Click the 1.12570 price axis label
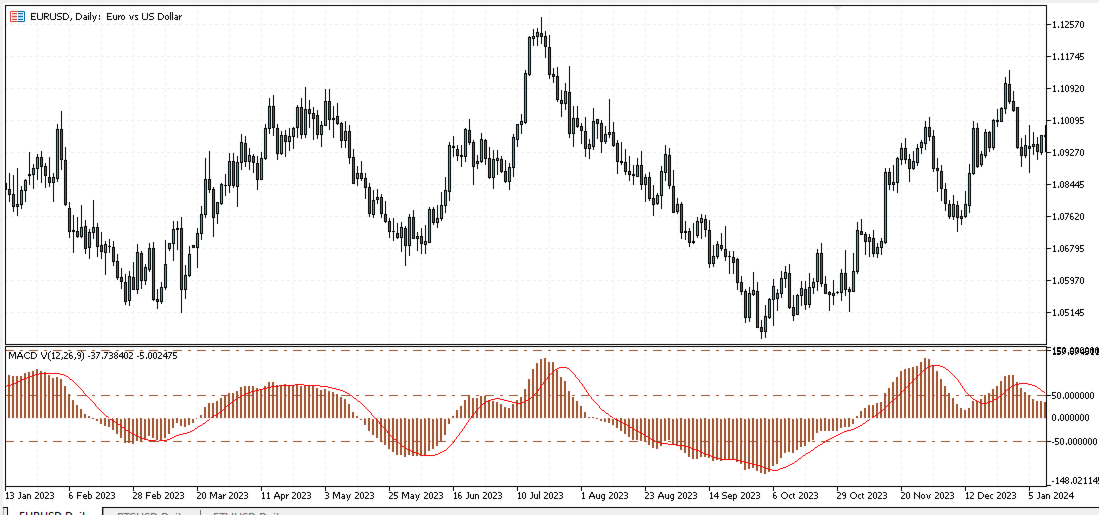The height and width of the screenshot is (515, 1099). click(x=1070, y=25)
